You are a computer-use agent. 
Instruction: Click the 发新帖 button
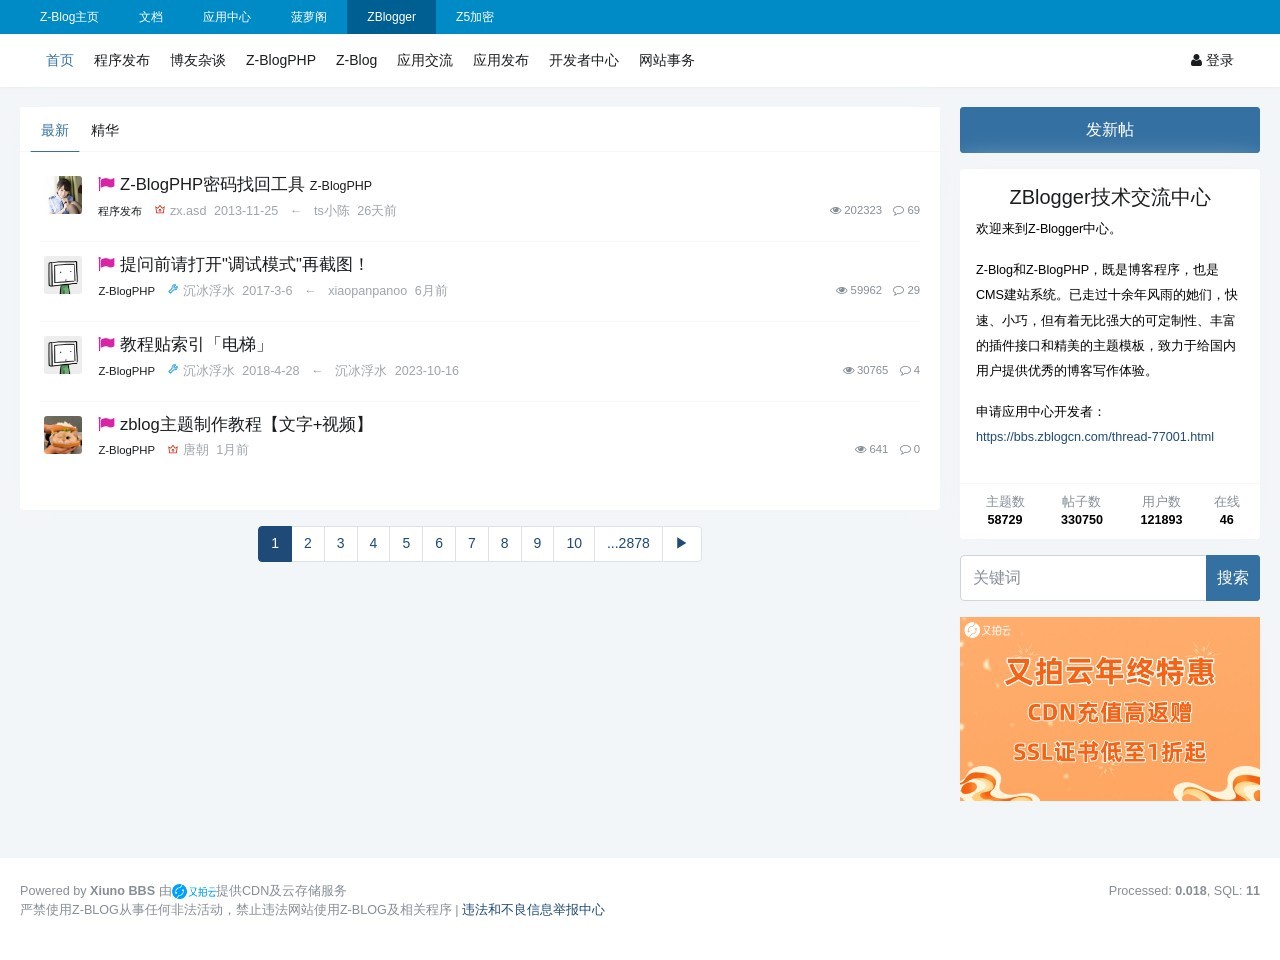[x=1110, y=130]
